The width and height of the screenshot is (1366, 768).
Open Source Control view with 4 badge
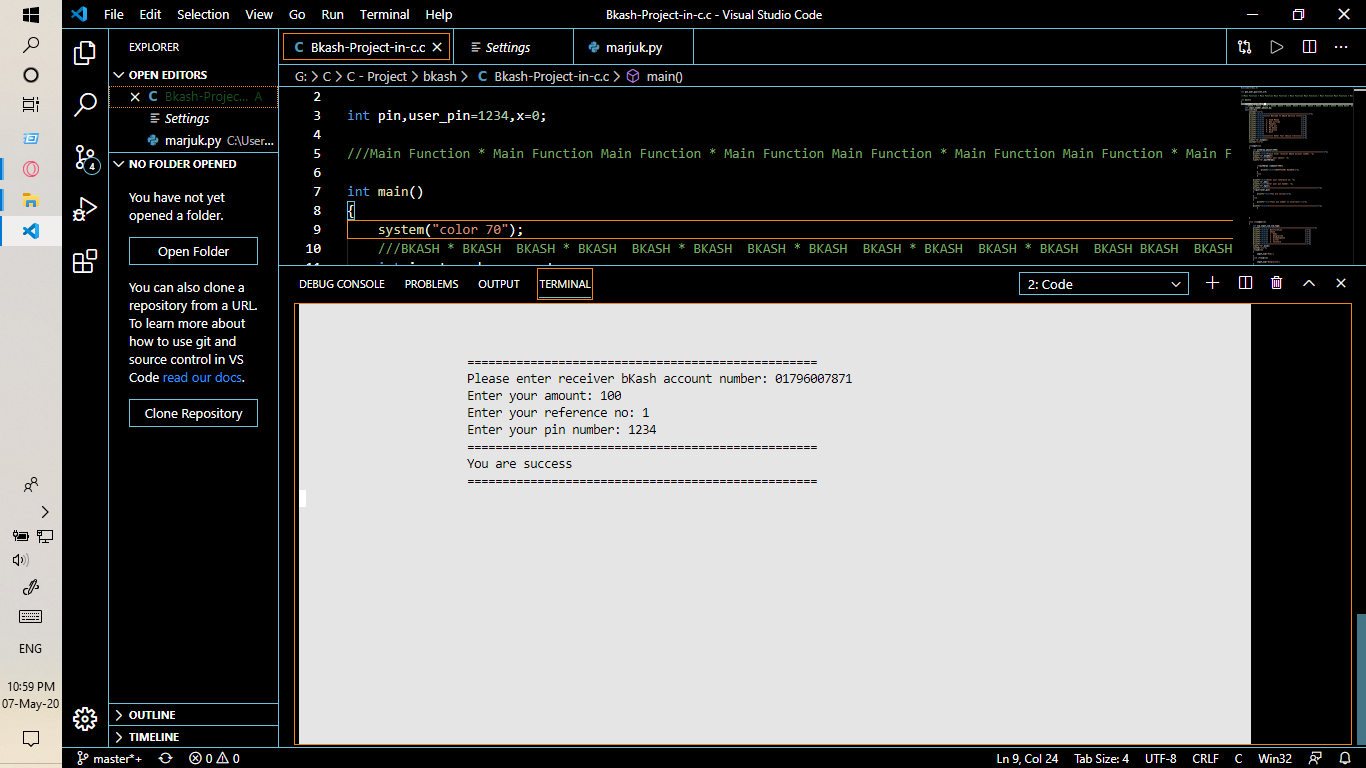point(85,157)
